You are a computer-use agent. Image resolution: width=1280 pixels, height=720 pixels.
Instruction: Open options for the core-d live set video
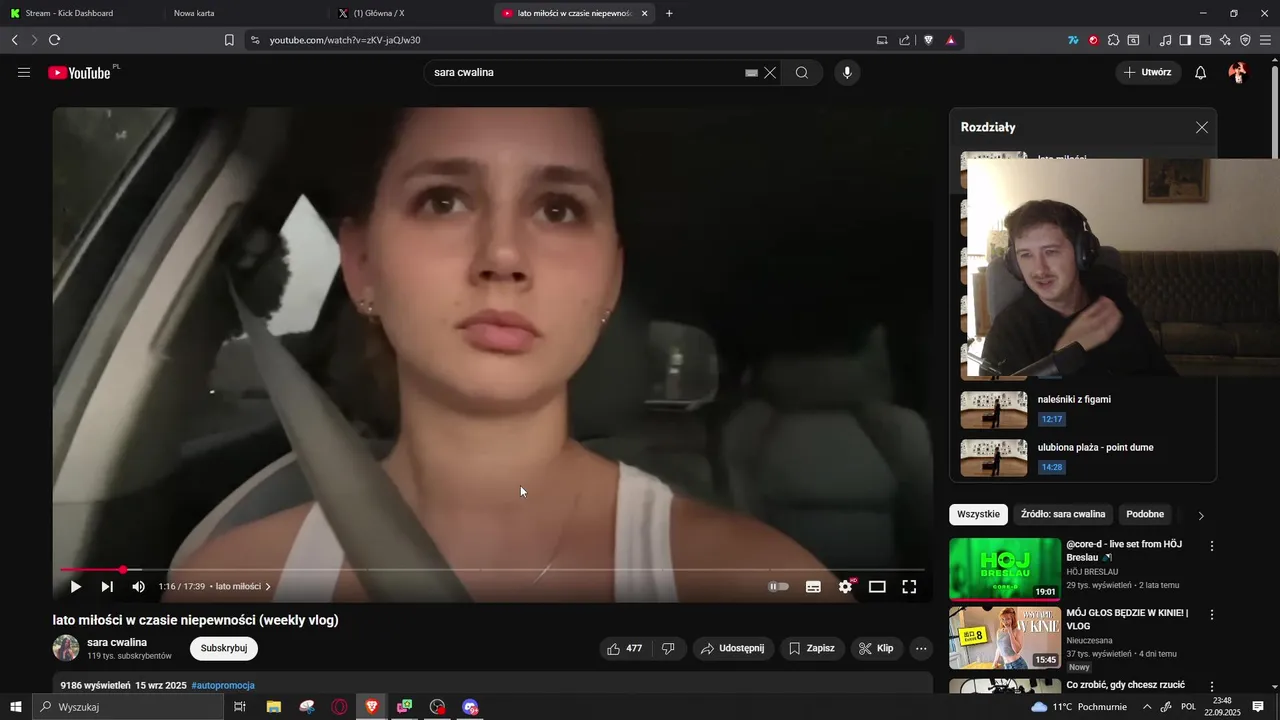1212,546
